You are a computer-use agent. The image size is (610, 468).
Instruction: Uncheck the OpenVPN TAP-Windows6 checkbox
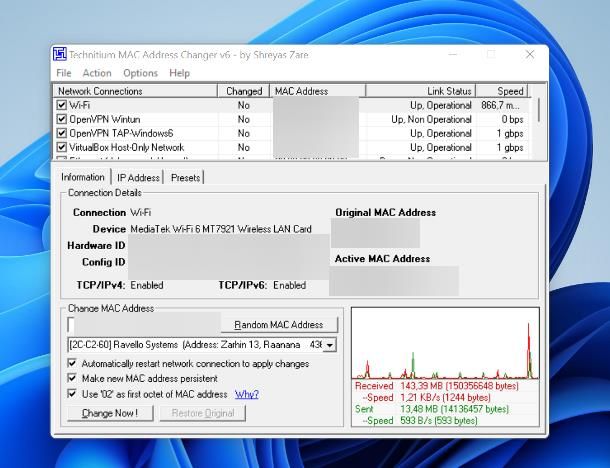61,133
